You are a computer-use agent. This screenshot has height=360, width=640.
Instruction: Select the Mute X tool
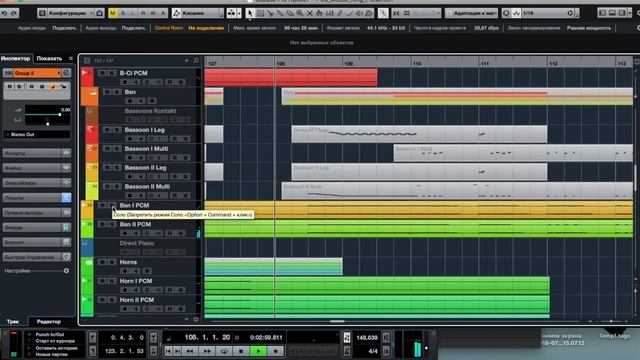pyautogui.click(x=310, y=13)
